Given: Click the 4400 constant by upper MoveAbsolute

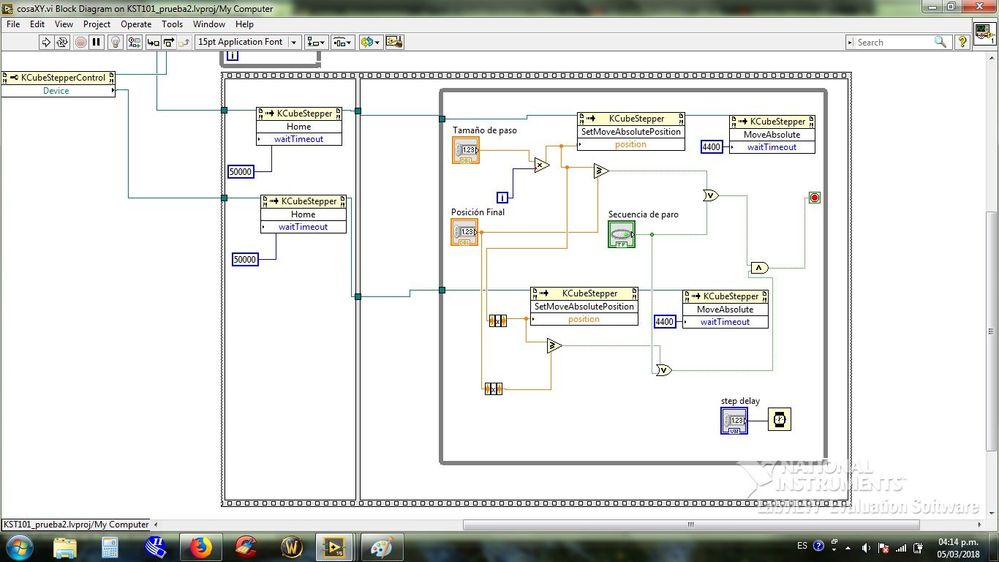Looking at the screenshot, I should coord(712,147).
